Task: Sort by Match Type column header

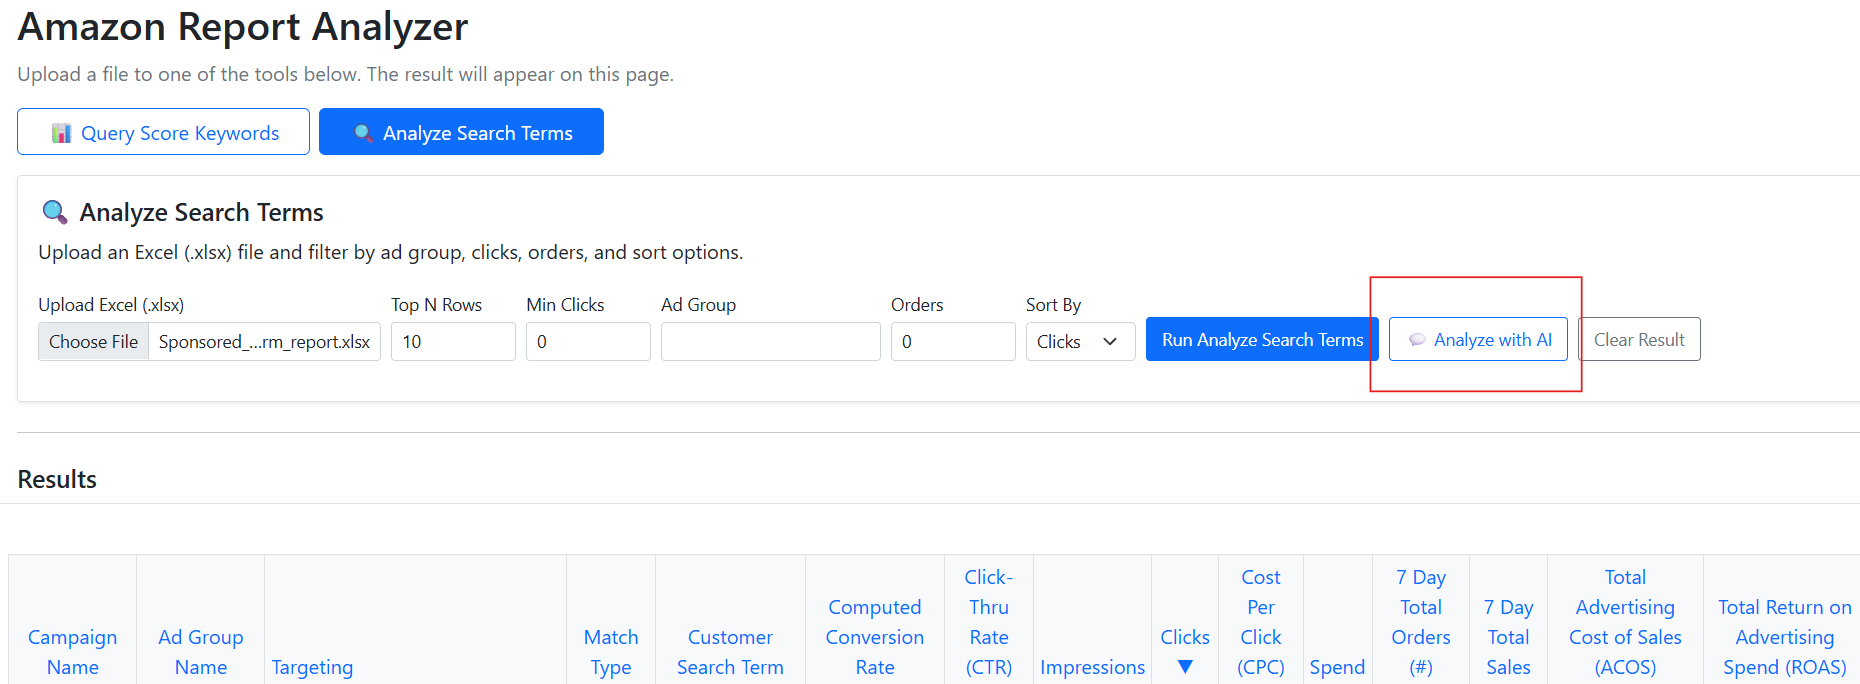Action: click(610, 652)
